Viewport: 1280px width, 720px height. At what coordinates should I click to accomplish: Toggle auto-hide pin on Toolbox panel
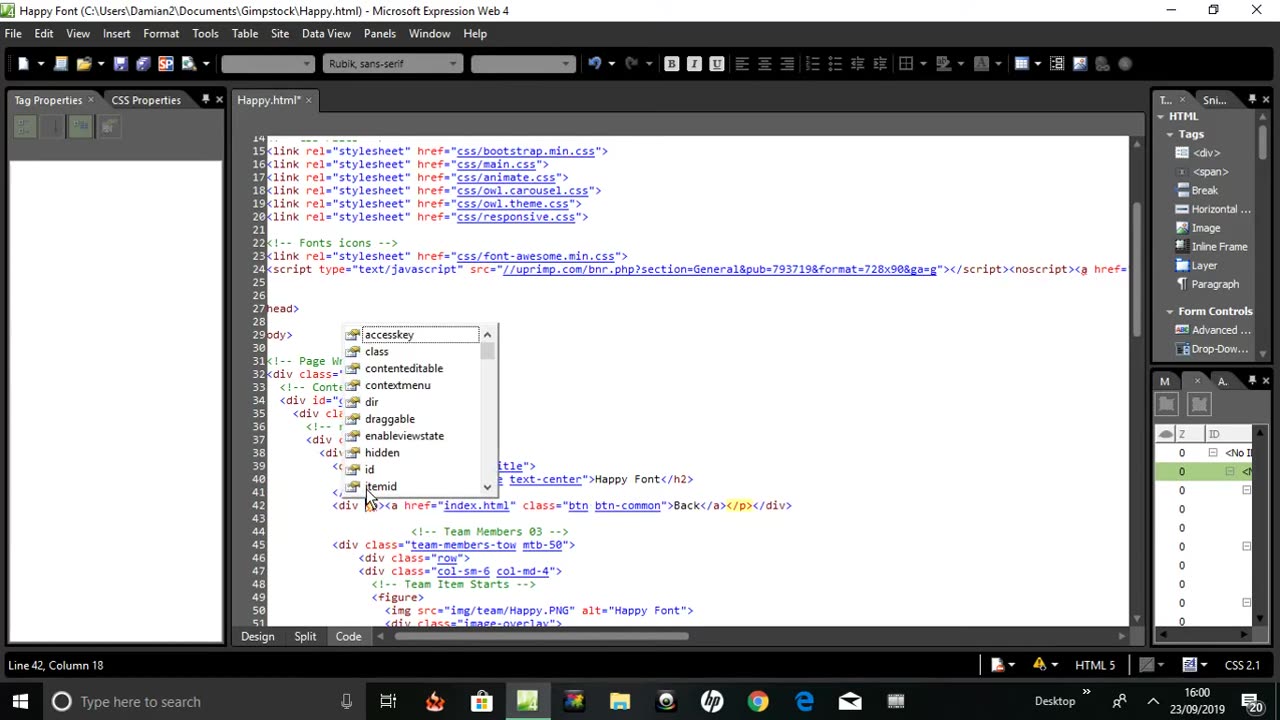point(1251,100)
